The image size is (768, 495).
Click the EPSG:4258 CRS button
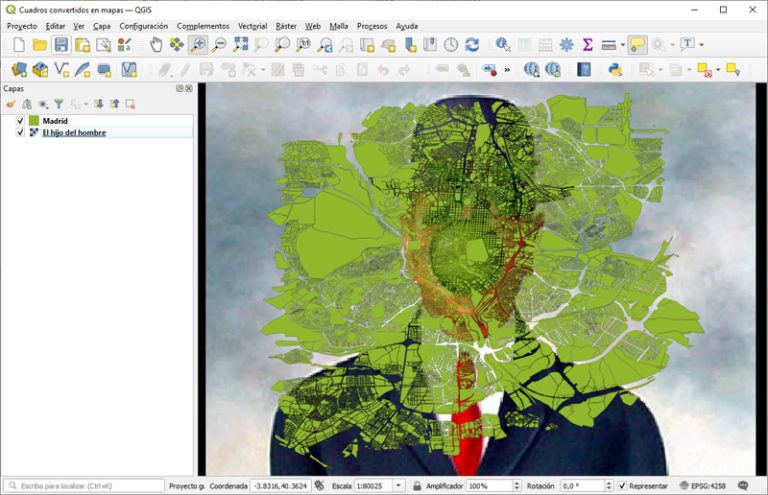pyautogui.click(x=703, y=486)
